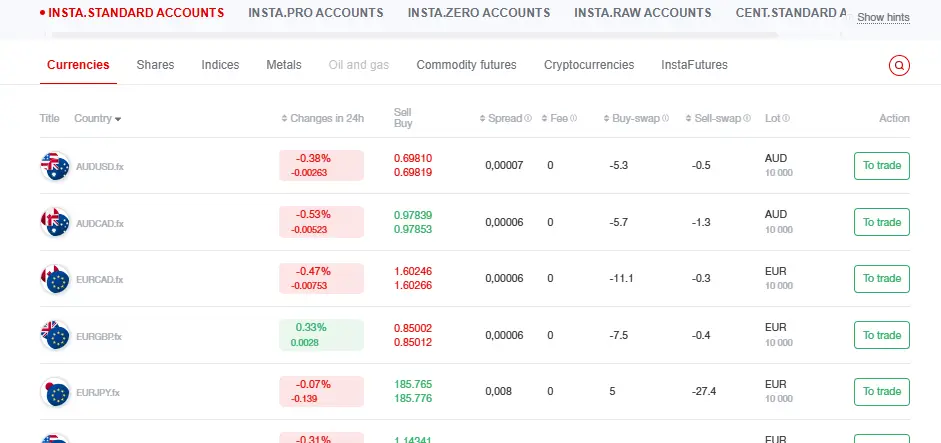Click the -11.1 buy-swap value
This screenshot has height=443, width=941.
click(621, 279)
